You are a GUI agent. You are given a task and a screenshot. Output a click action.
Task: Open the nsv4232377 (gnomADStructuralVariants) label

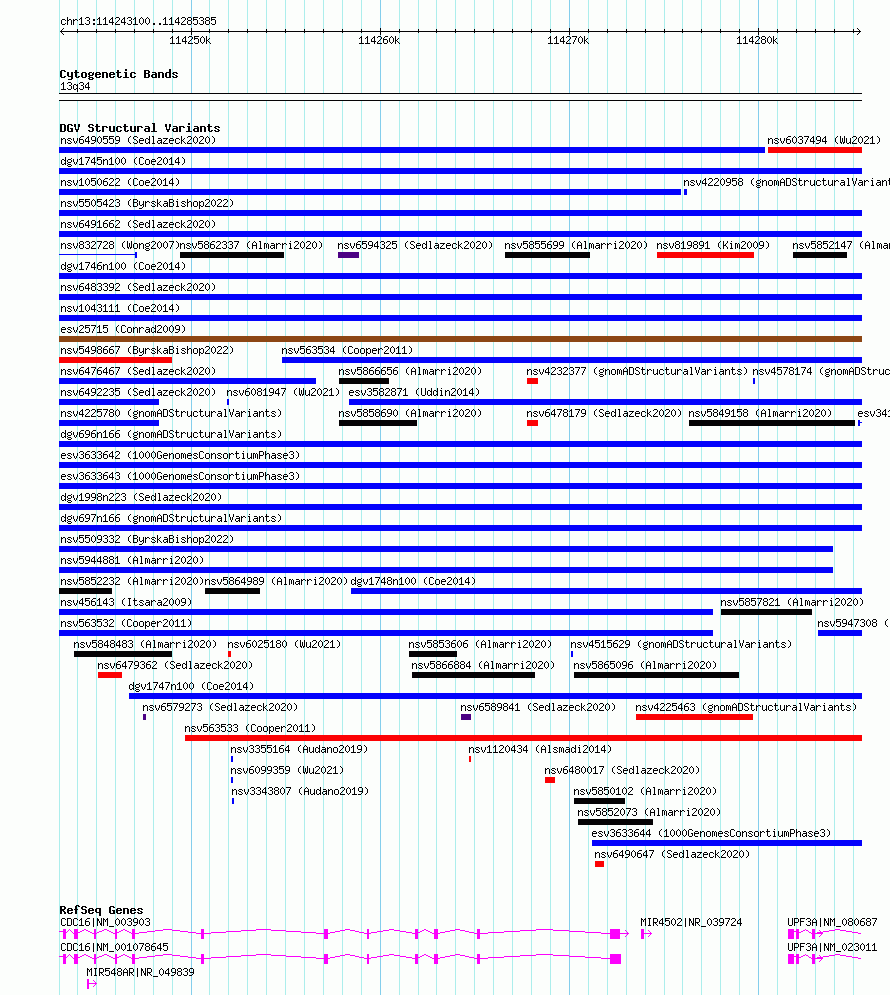click(637, 371)
